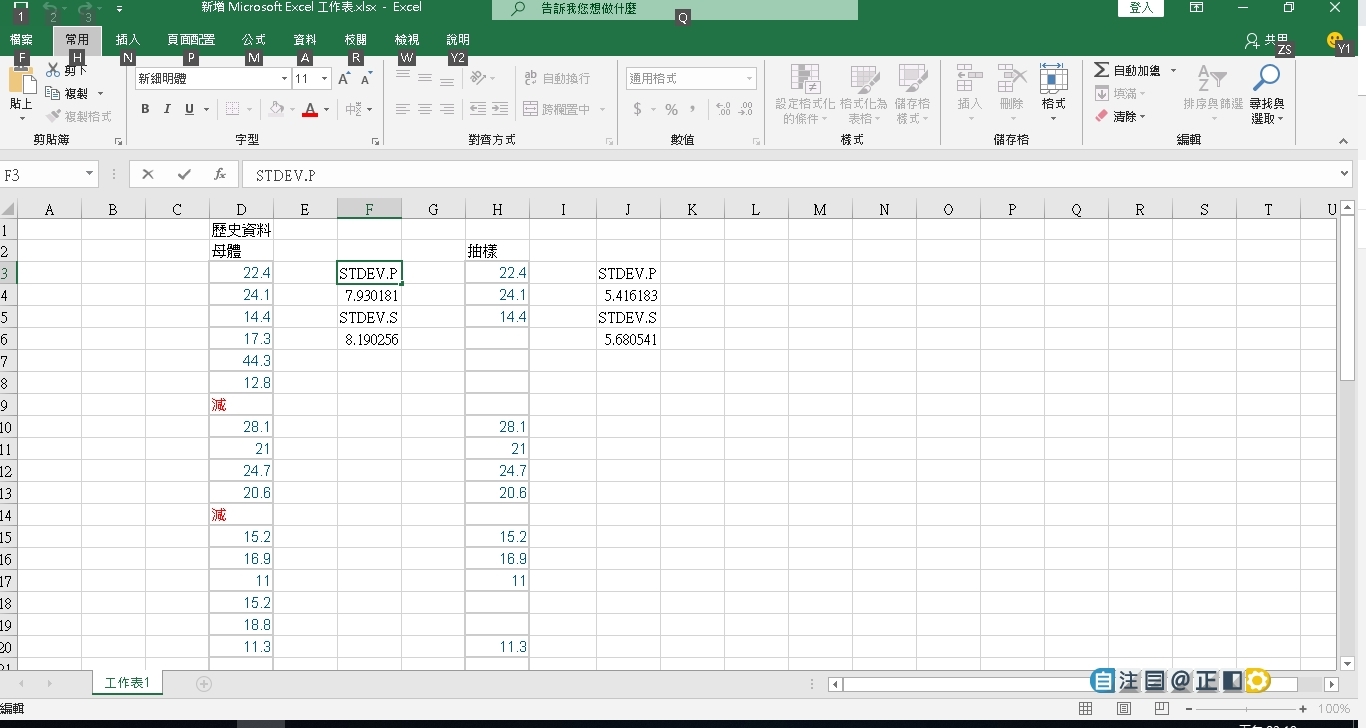Select column F header
The width and height of the screenshot is (1366, 728).
click(369, 209)
